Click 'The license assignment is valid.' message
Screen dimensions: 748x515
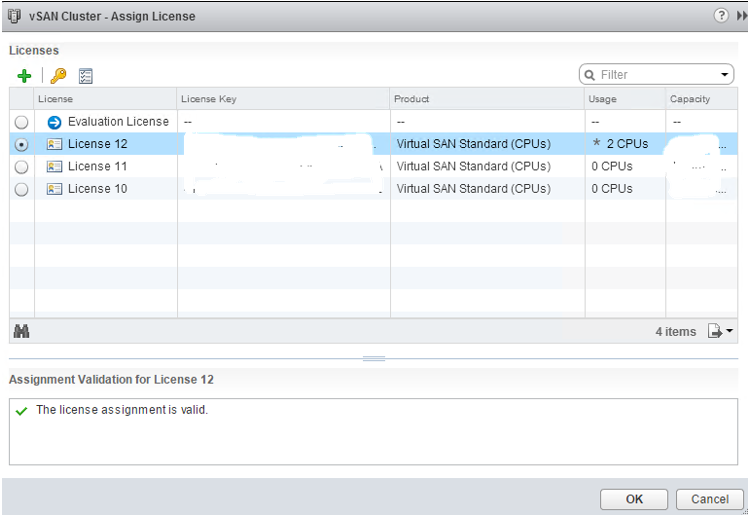(122, 410)
